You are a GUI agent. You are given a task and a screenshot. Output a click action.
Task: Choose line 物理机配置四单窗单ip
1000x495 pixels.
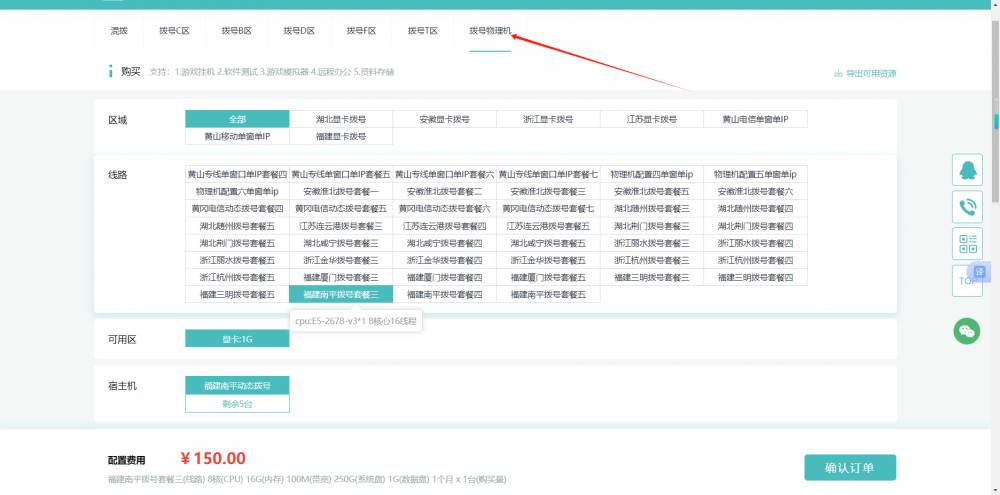pos(652,174)
